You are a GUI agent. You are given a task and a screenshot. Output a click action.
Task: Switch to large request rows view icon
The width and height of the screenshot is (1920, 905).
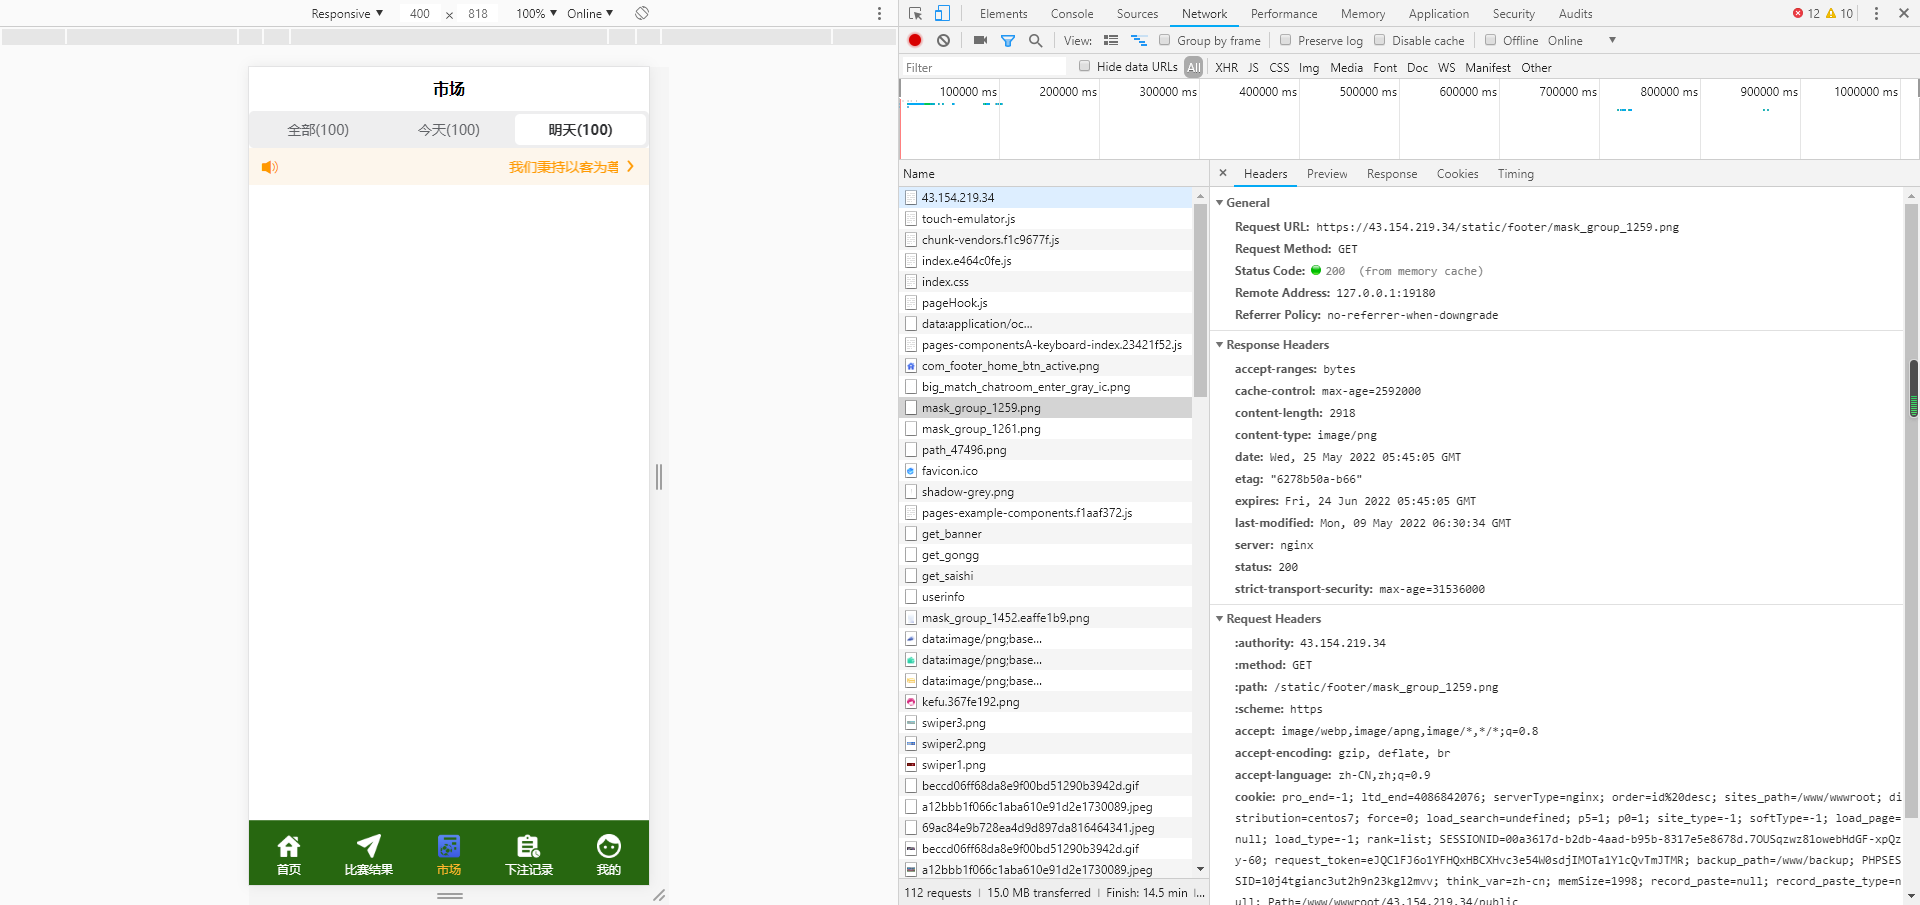click(1111, 40)
